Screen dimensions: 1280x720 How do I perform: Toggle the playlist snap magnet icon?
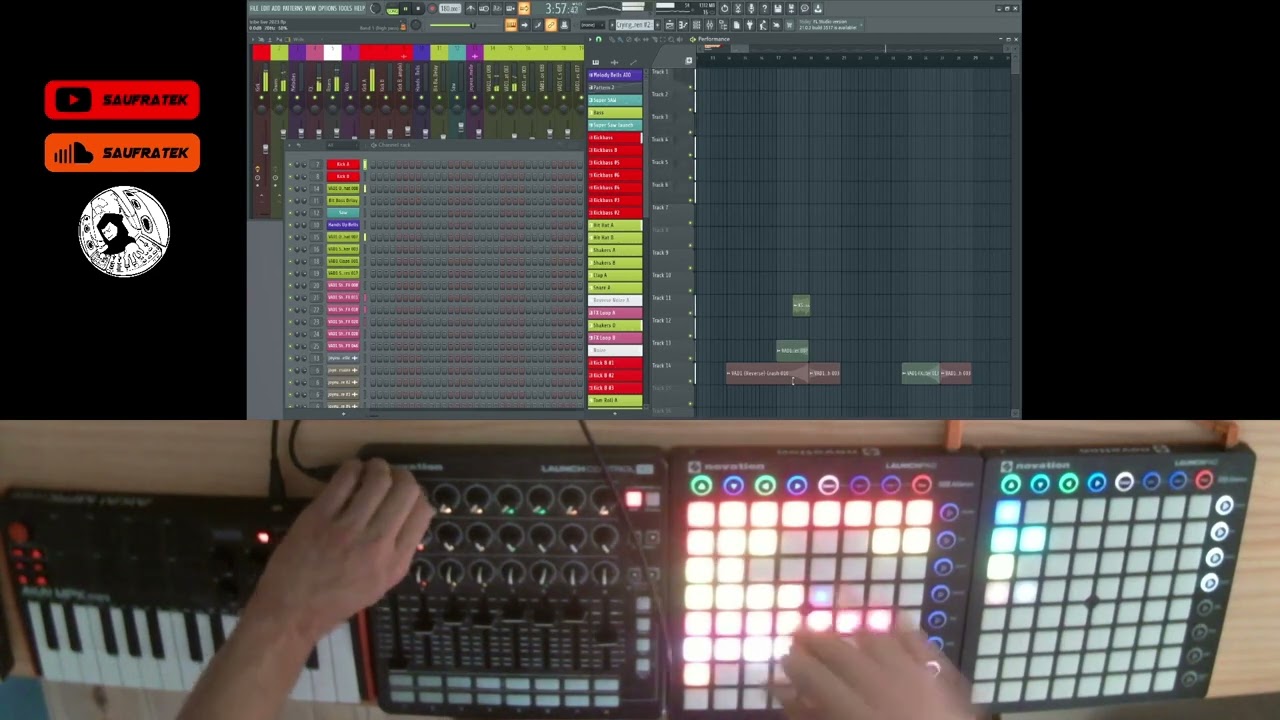[x=599, y=39]
